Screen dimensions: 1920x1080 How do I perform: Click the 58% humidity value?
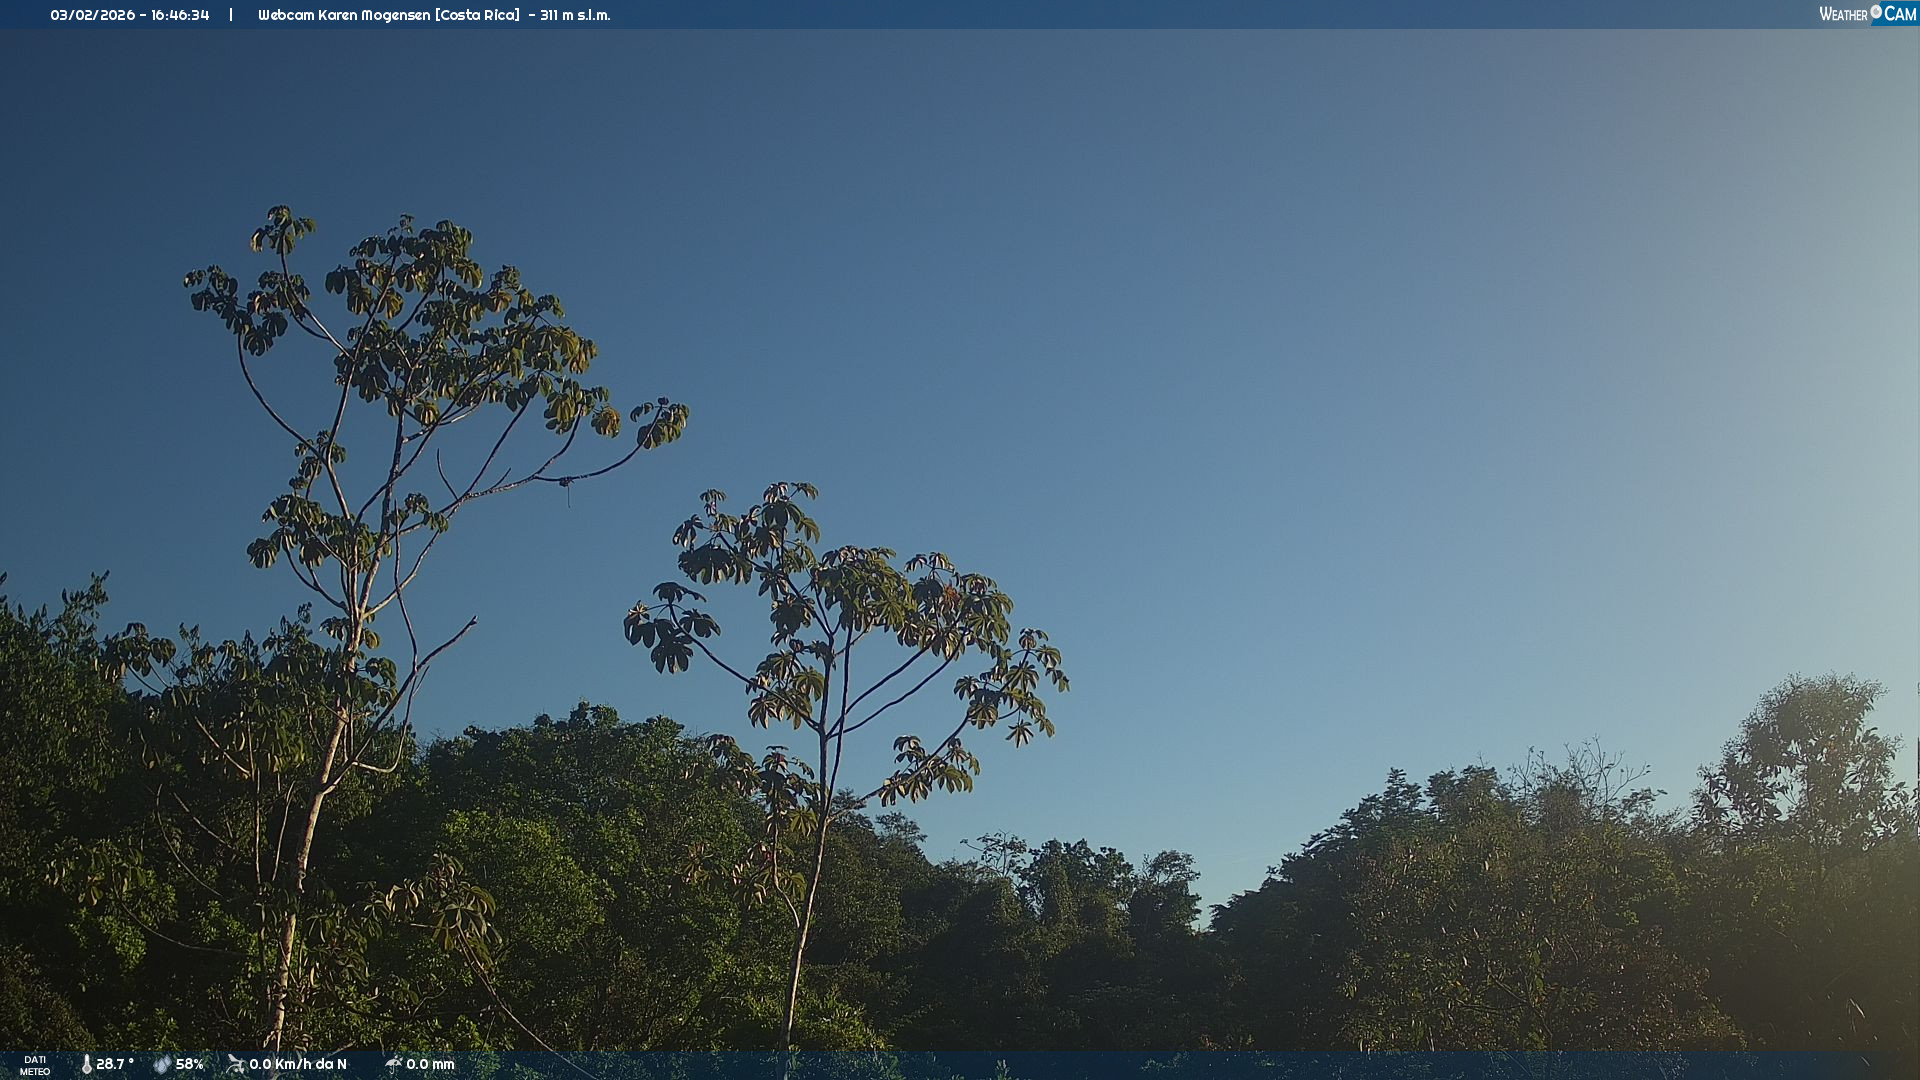tap(190, 1064)
